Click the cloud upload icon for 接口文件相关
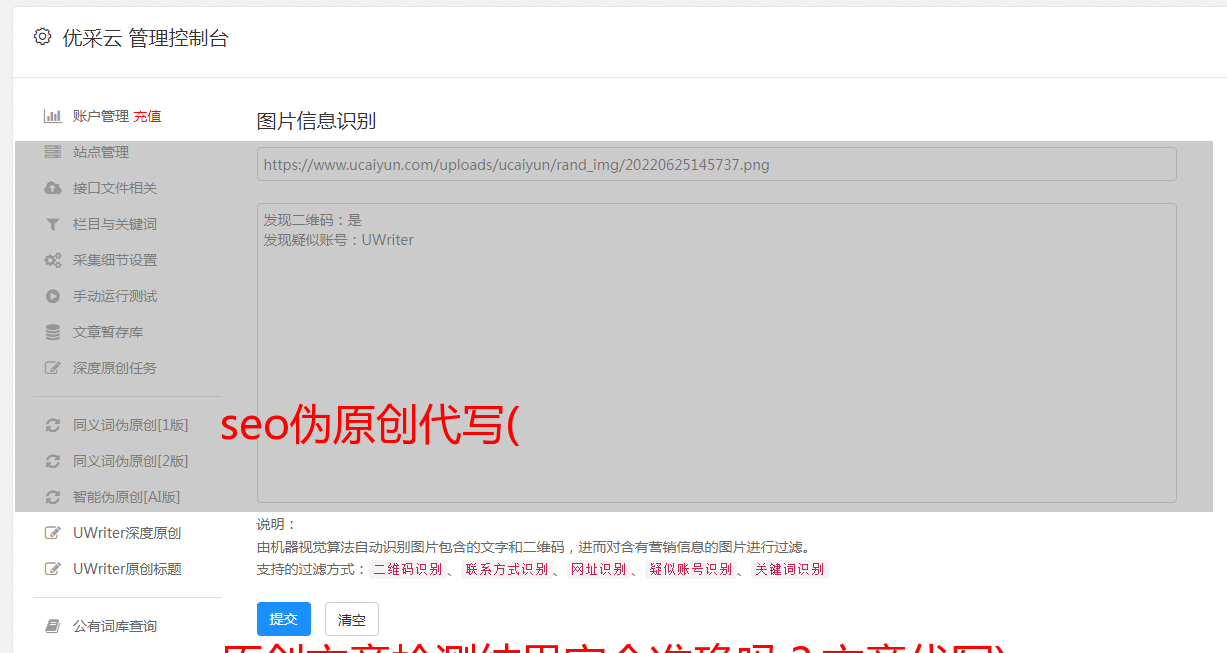This screenshot has width=1227, height=653. coord(53,188)
